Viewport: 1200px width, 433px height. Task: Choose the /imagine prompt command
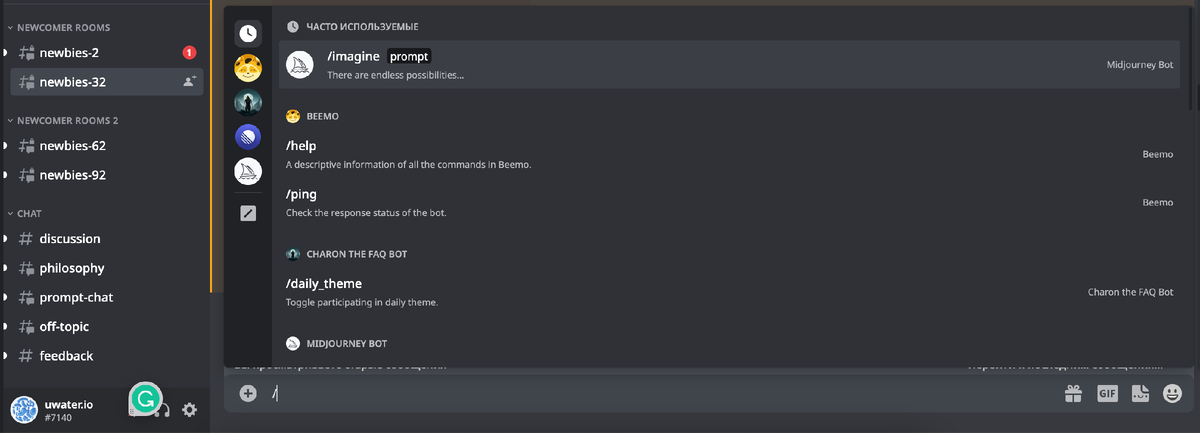pyautogui.click(x=730, y=65)
